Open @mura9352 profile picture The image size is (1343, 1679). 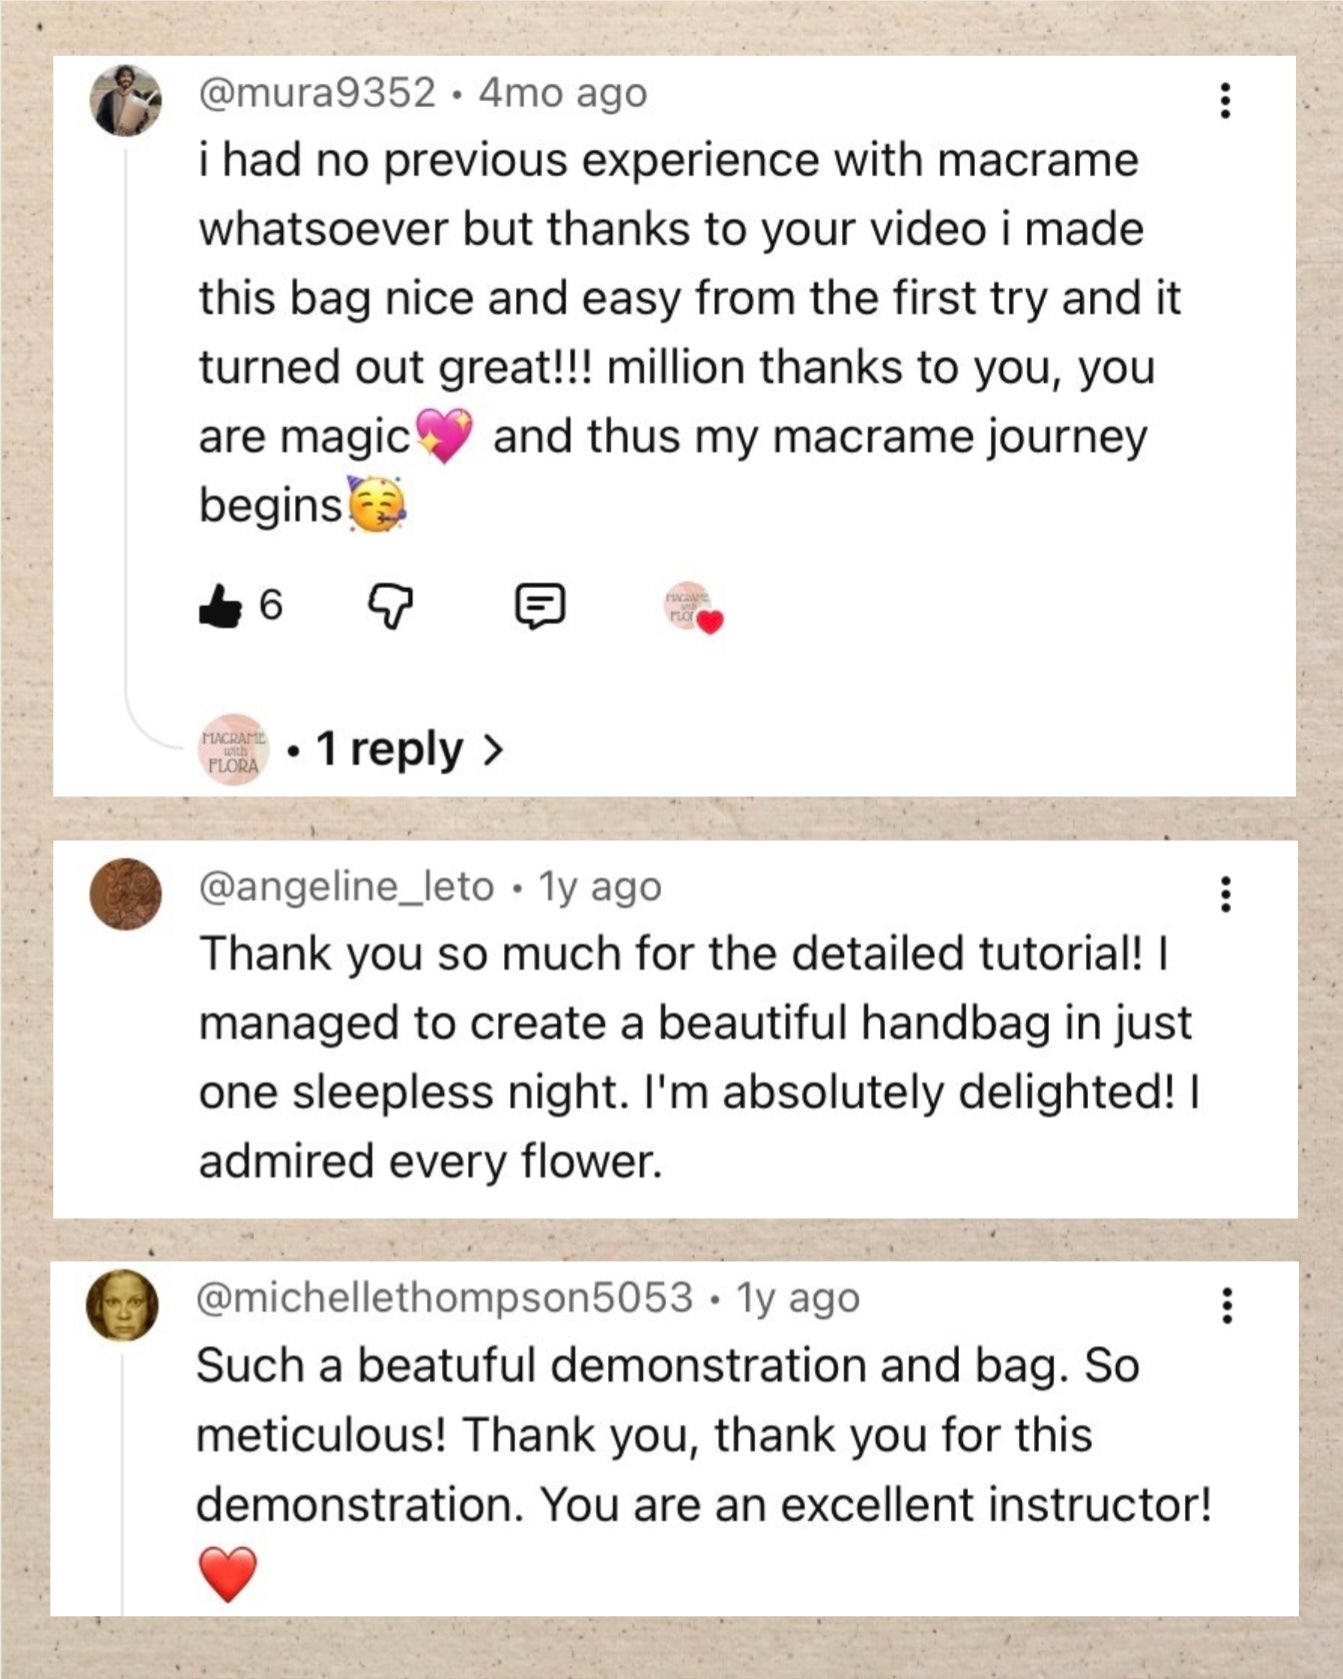click(126, 101)
